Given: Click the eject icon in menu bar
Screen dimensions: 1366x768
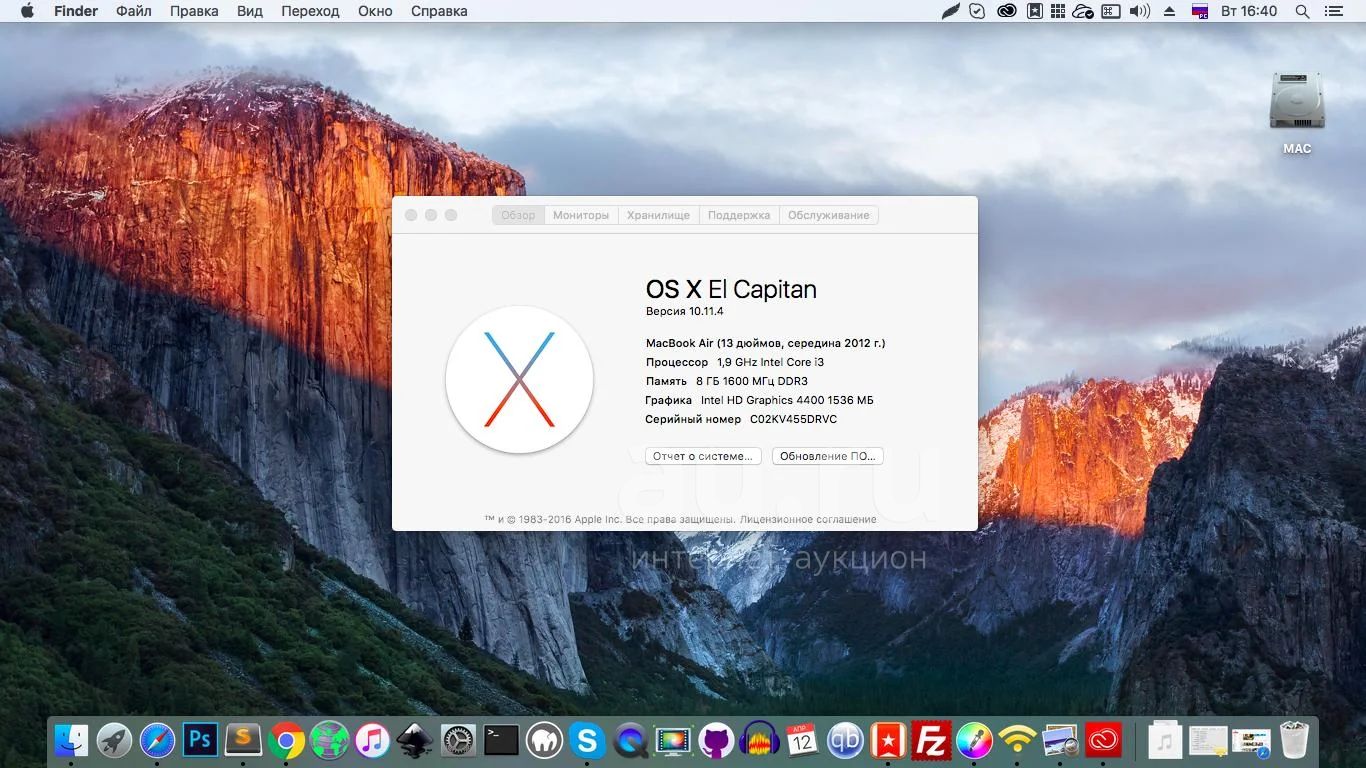Looking at the screenshot, I should point(1170,11).
